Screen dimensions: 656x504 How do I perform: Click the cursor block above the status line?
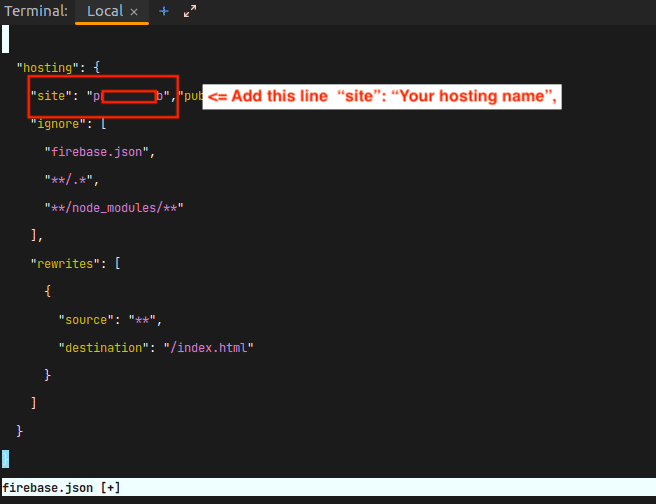coord(5,459)
